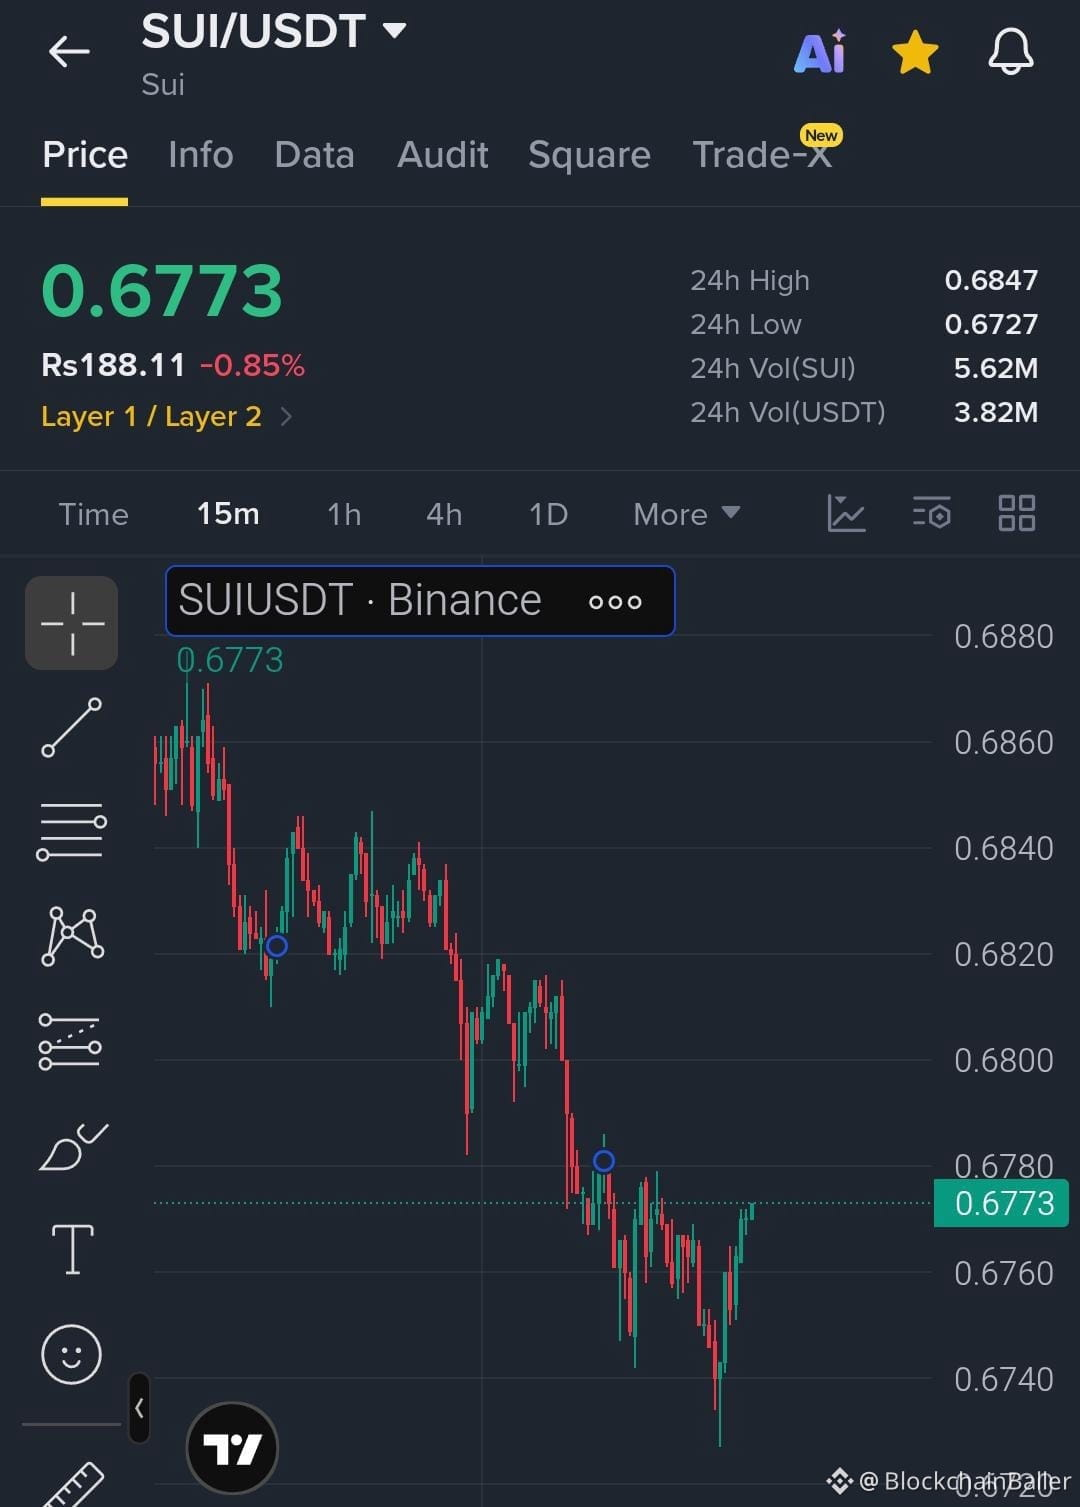Click the SUIUSDT · Binance chart title
This screenshot has height=1507, width=1080.
[360, 600]
